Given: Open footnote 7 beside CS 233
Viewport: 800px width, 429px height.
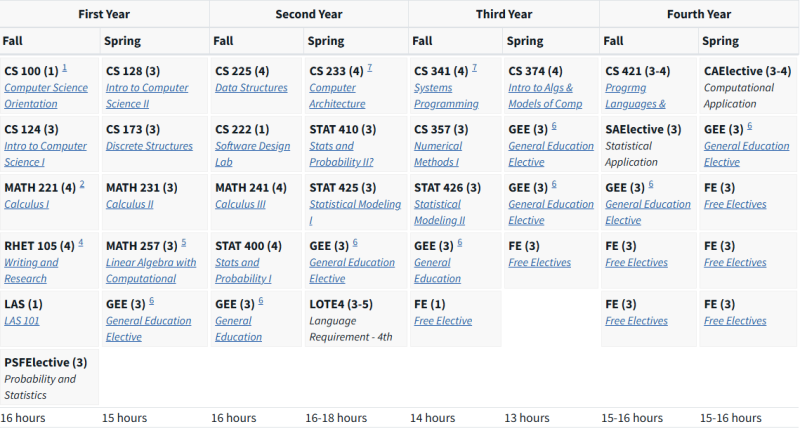Looking at the screenshot, I should [369, 68].
